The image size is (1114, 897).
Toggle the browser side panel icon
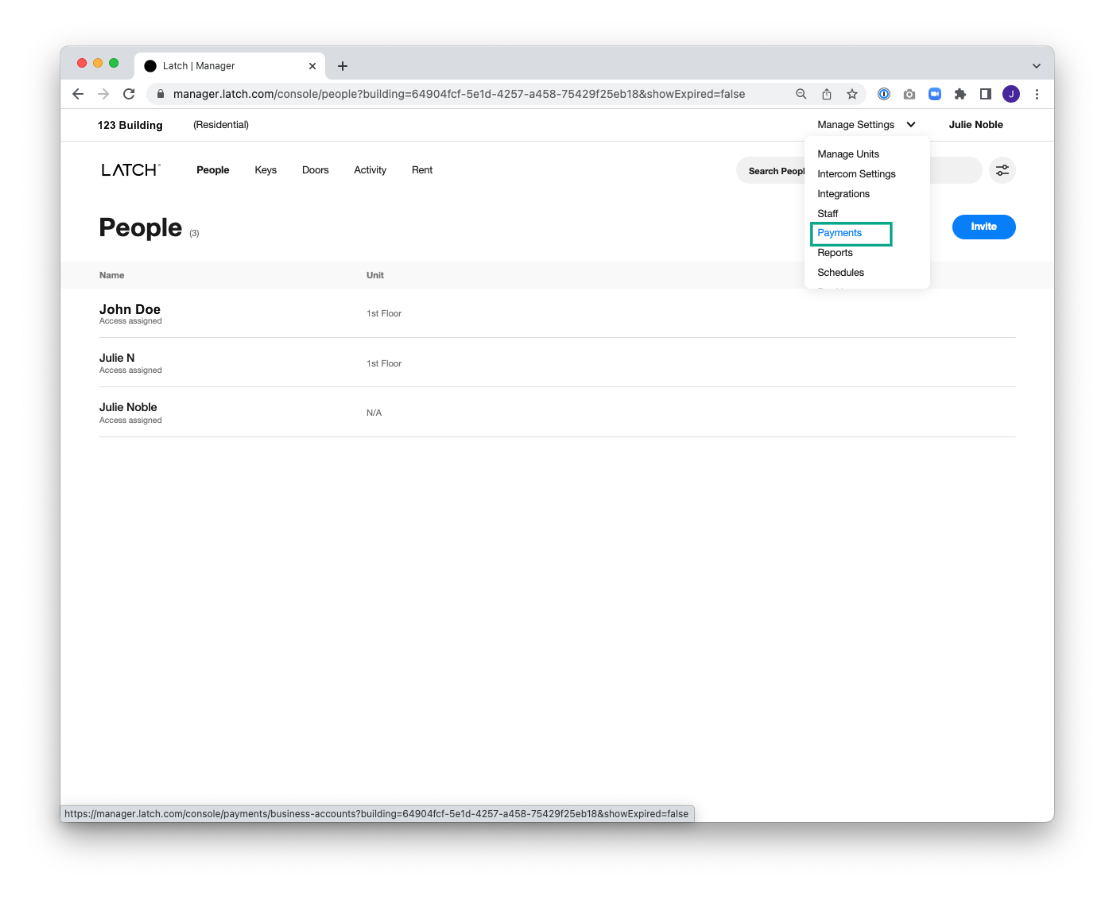985,94
